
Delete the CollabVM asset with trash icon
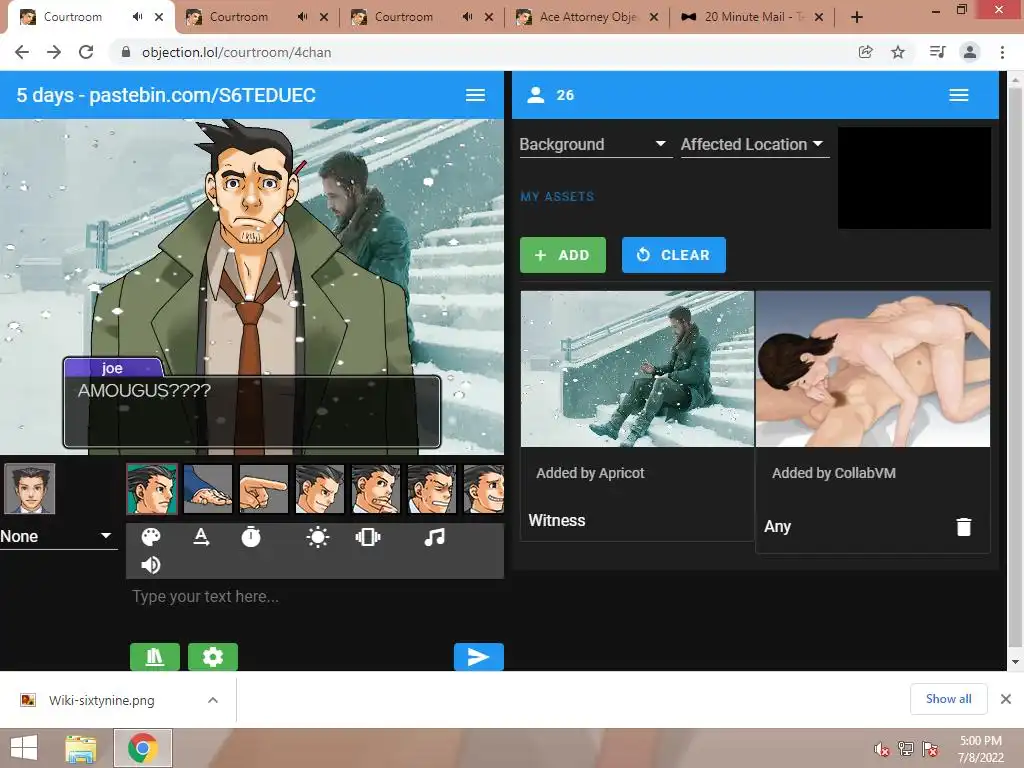click(964, 526)
